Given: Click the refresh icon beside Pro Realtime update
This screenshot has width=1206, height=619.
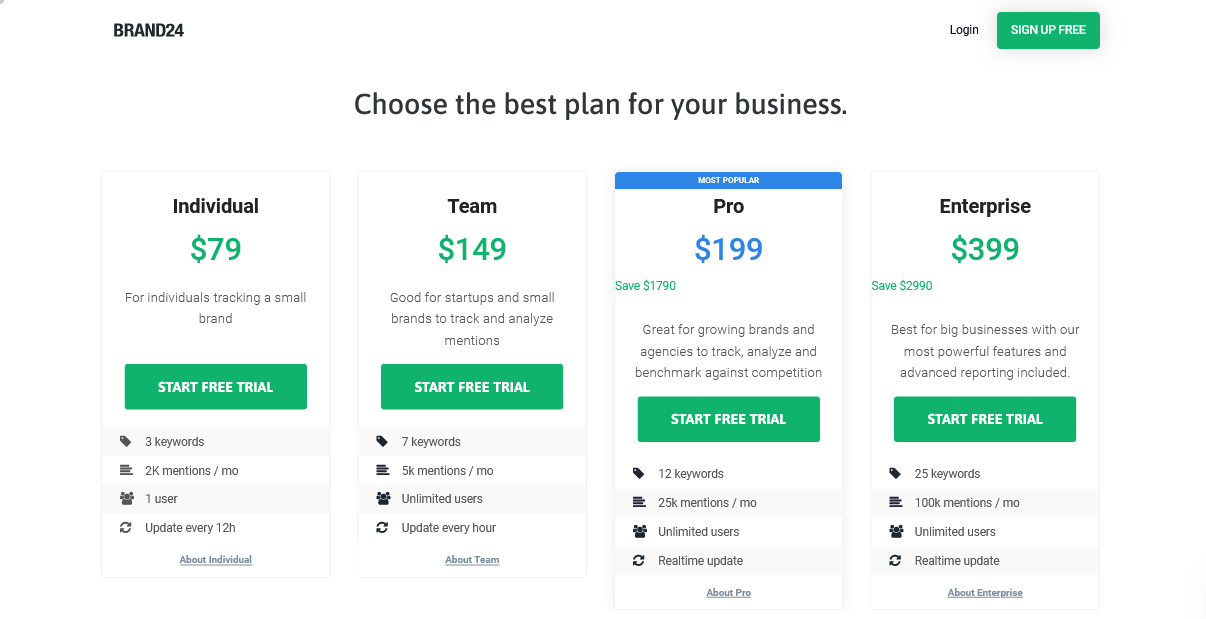Looking at the screenshot, I should point(638,560).
